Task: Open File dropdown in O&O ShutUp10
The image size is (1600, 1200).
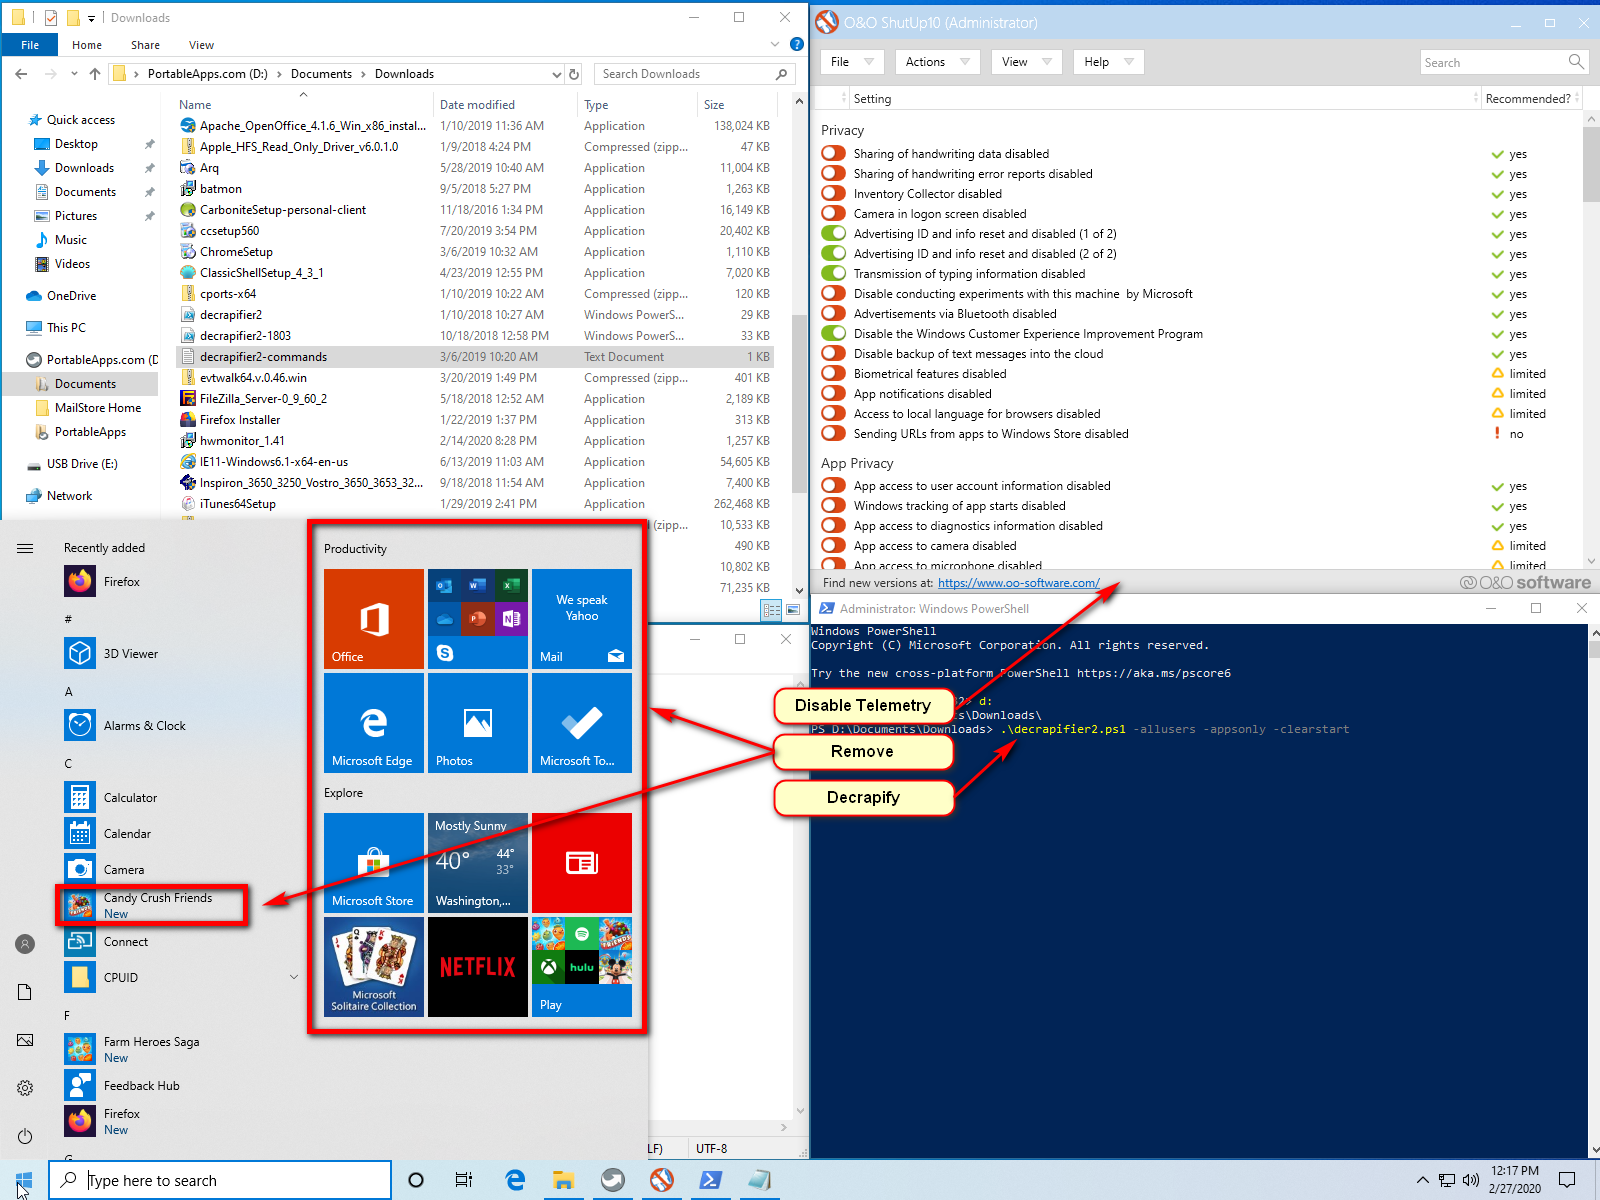Action: pos(852,62)
